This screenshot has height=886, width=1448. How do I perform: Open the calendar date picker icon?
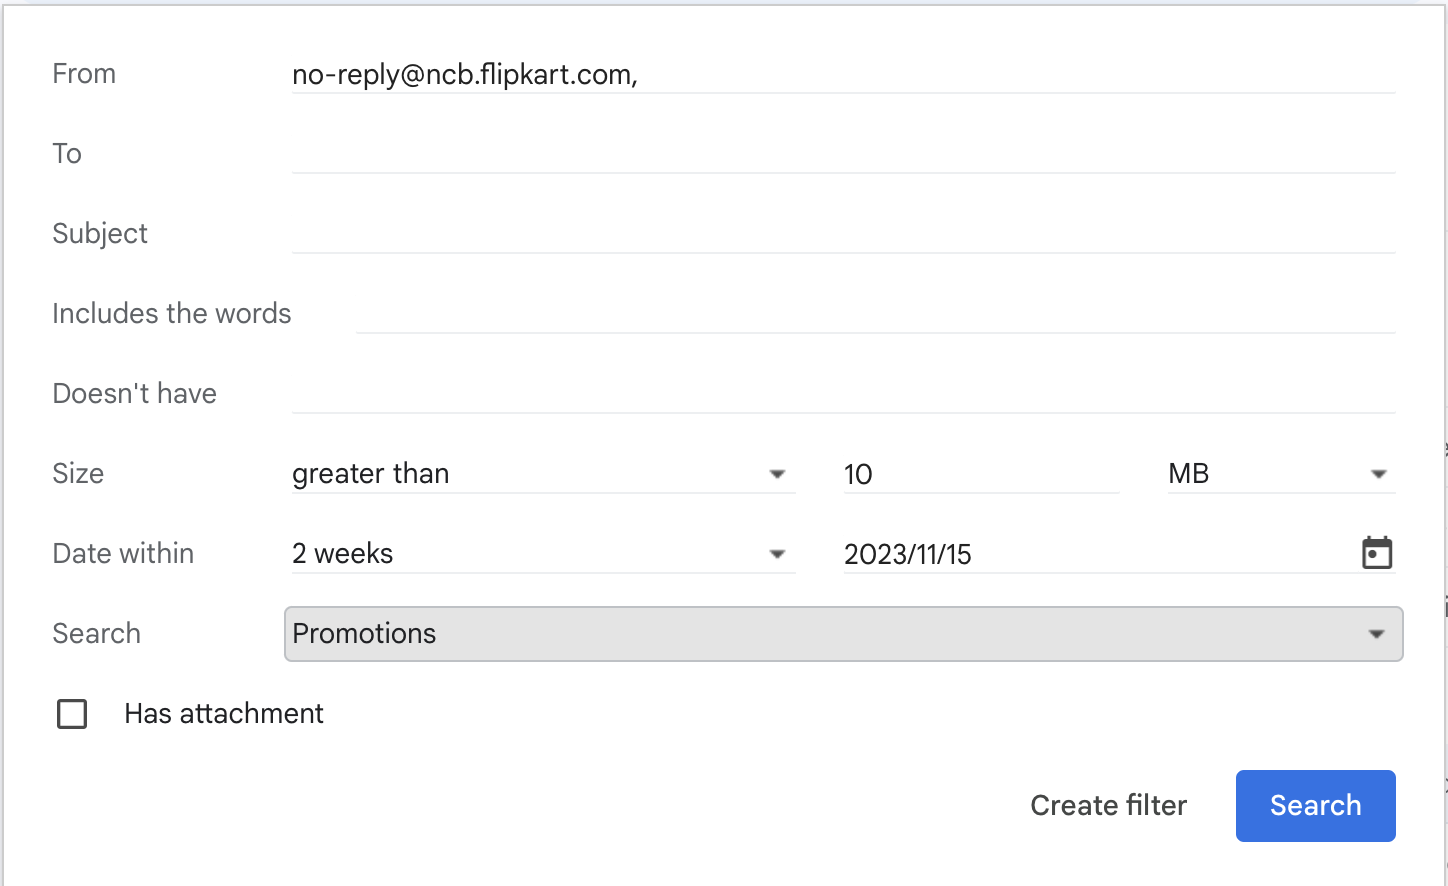1377,553
